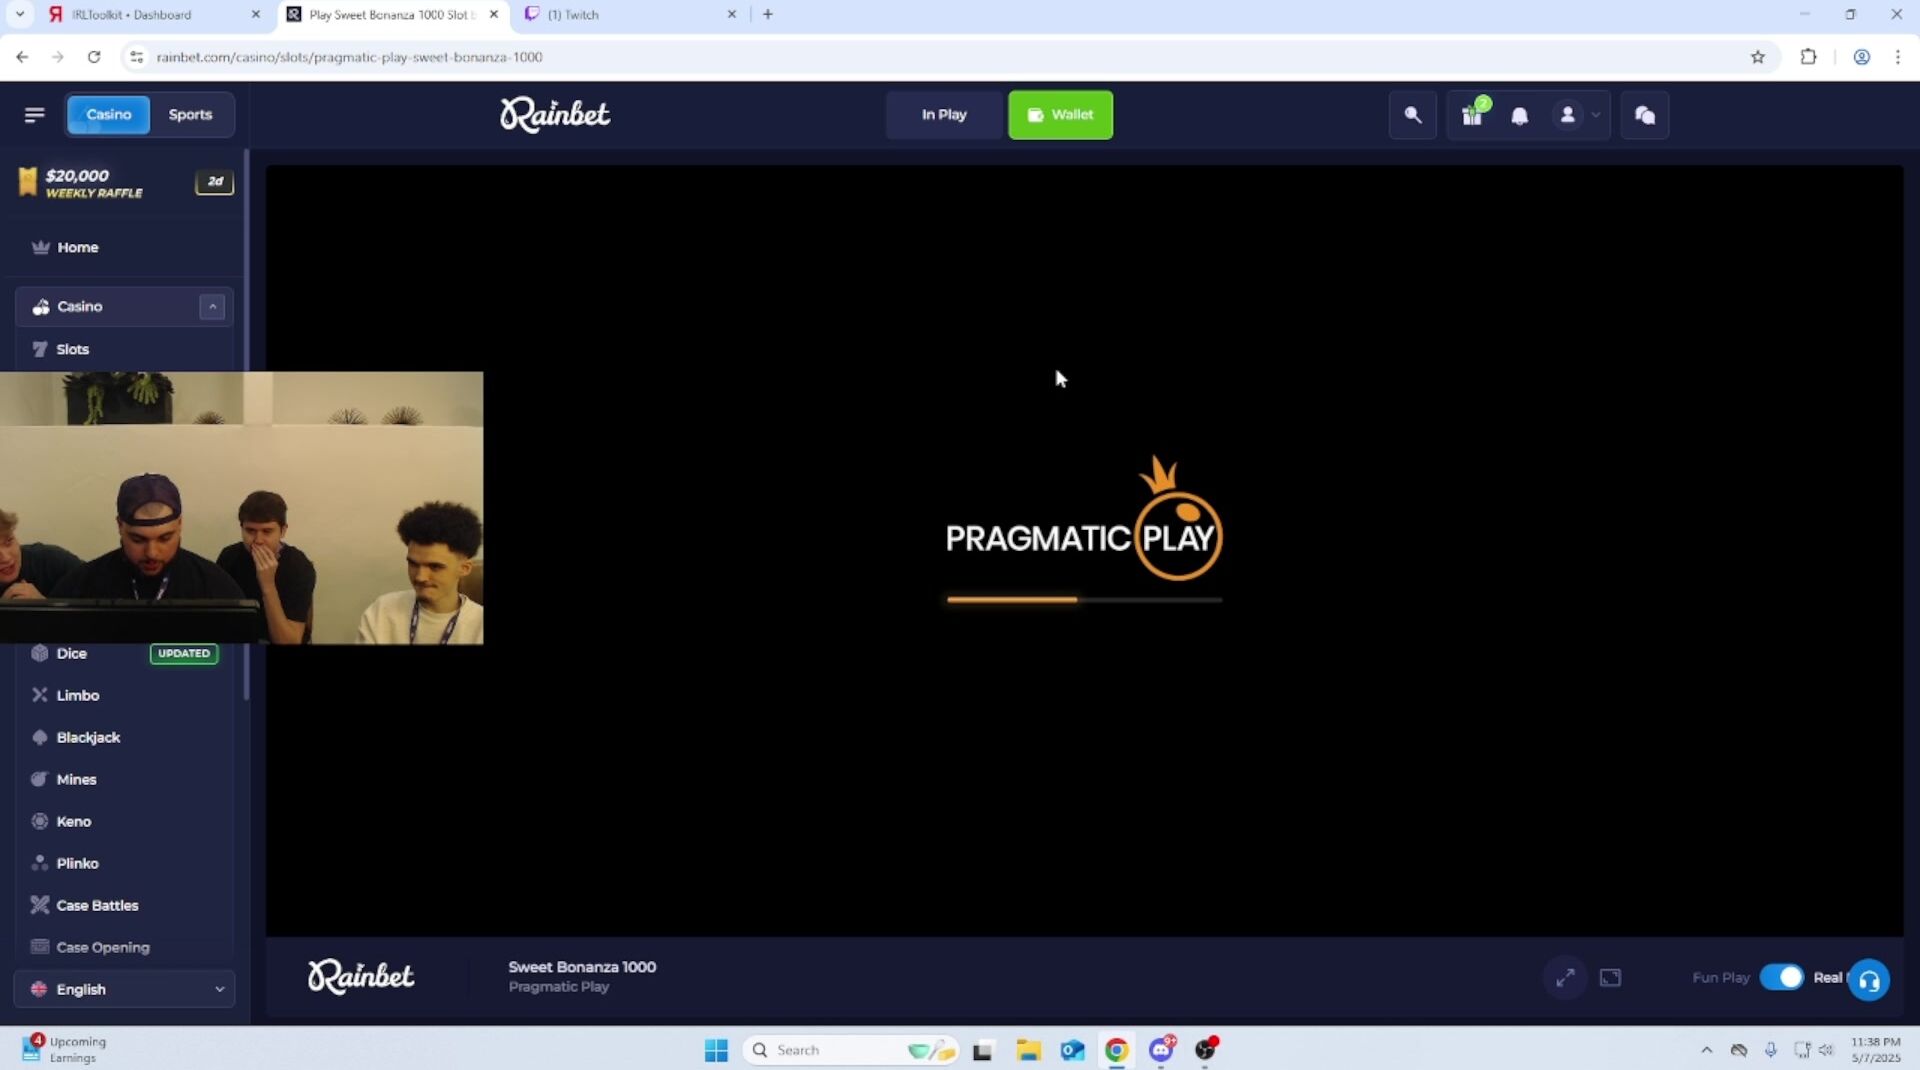Screen dimensions: 1920x1070
Task: Click the webcam overlay video thumbnail
Action: tap(241, 508)
